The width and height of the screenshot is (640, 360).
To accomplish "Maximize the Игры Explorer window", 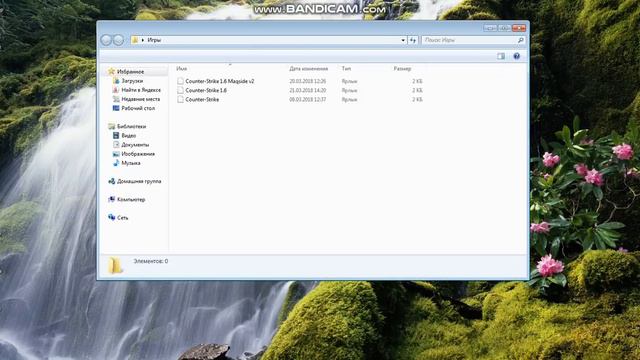I will (x=504, y=28).
